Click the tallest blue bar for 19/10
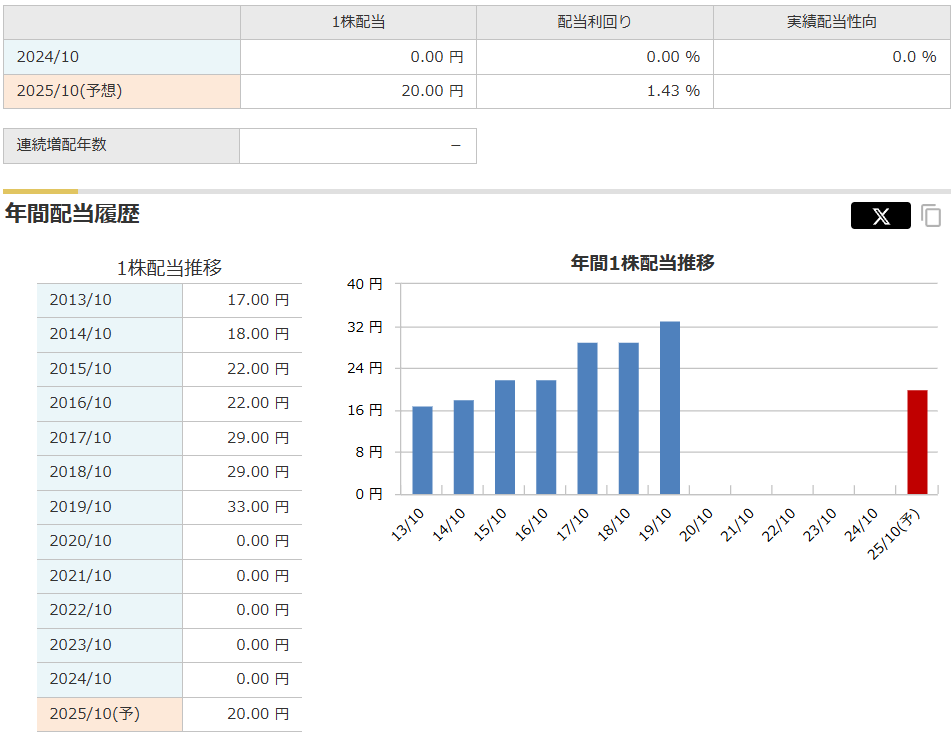Image resolution: width=951 pixels, height=732 pixels. pyautogui.click(x=670, y=408)
